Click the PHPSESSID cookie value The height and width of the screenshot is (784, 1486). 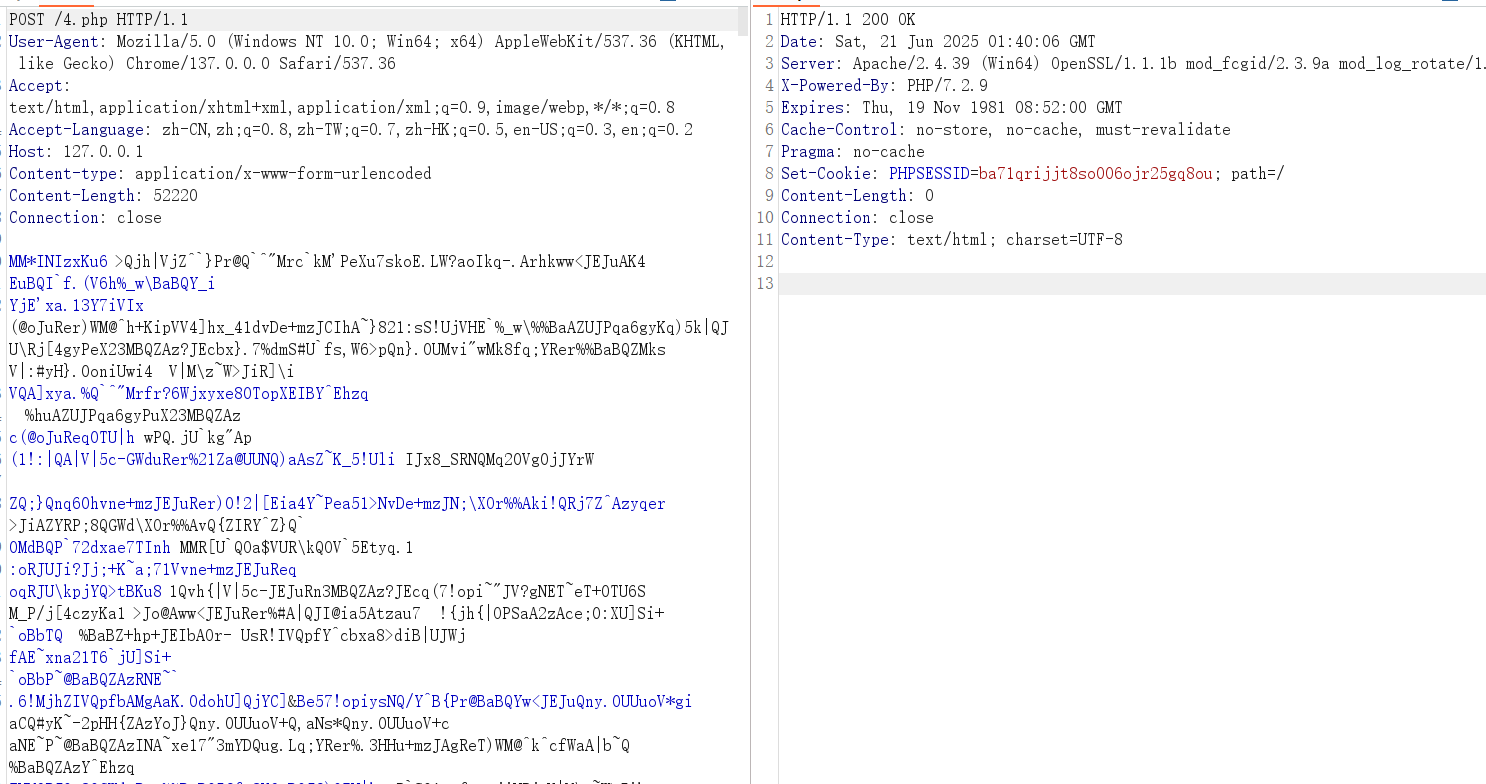(1096, 174)
